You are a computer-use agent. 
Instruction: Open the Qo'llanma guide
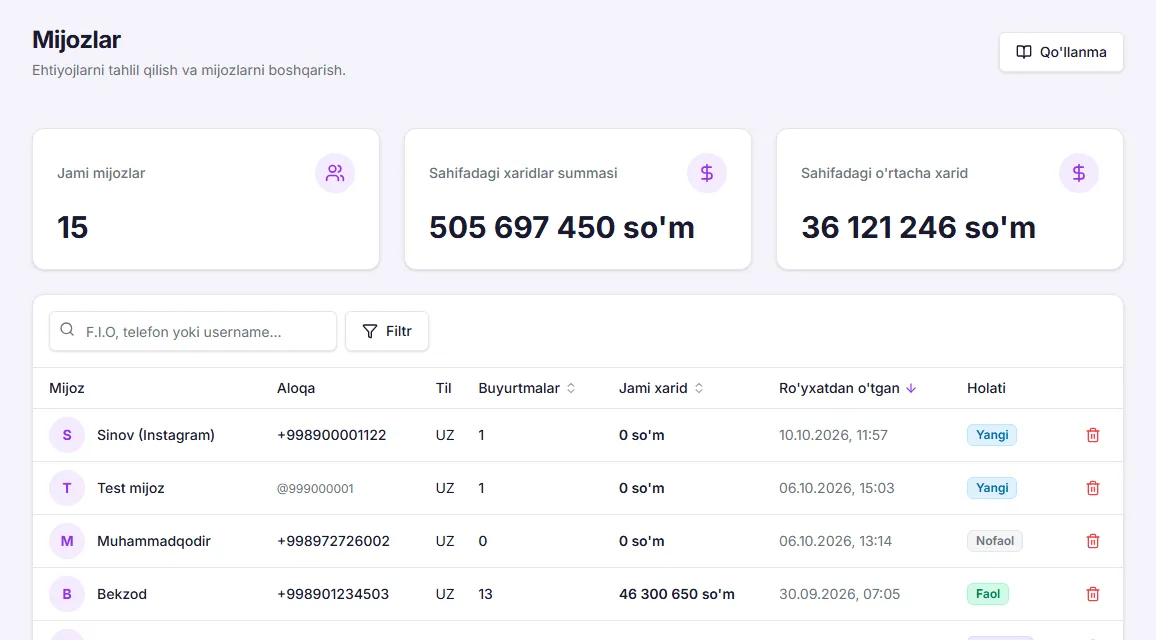(1061, 52)
